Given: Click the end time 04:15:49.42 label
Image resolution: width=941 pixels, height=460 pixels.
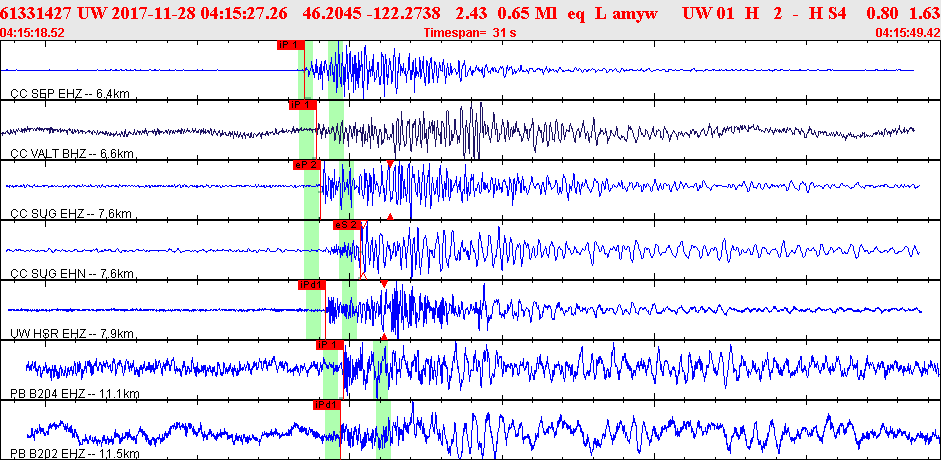Looking at the screenshot, I should point(908,32).
